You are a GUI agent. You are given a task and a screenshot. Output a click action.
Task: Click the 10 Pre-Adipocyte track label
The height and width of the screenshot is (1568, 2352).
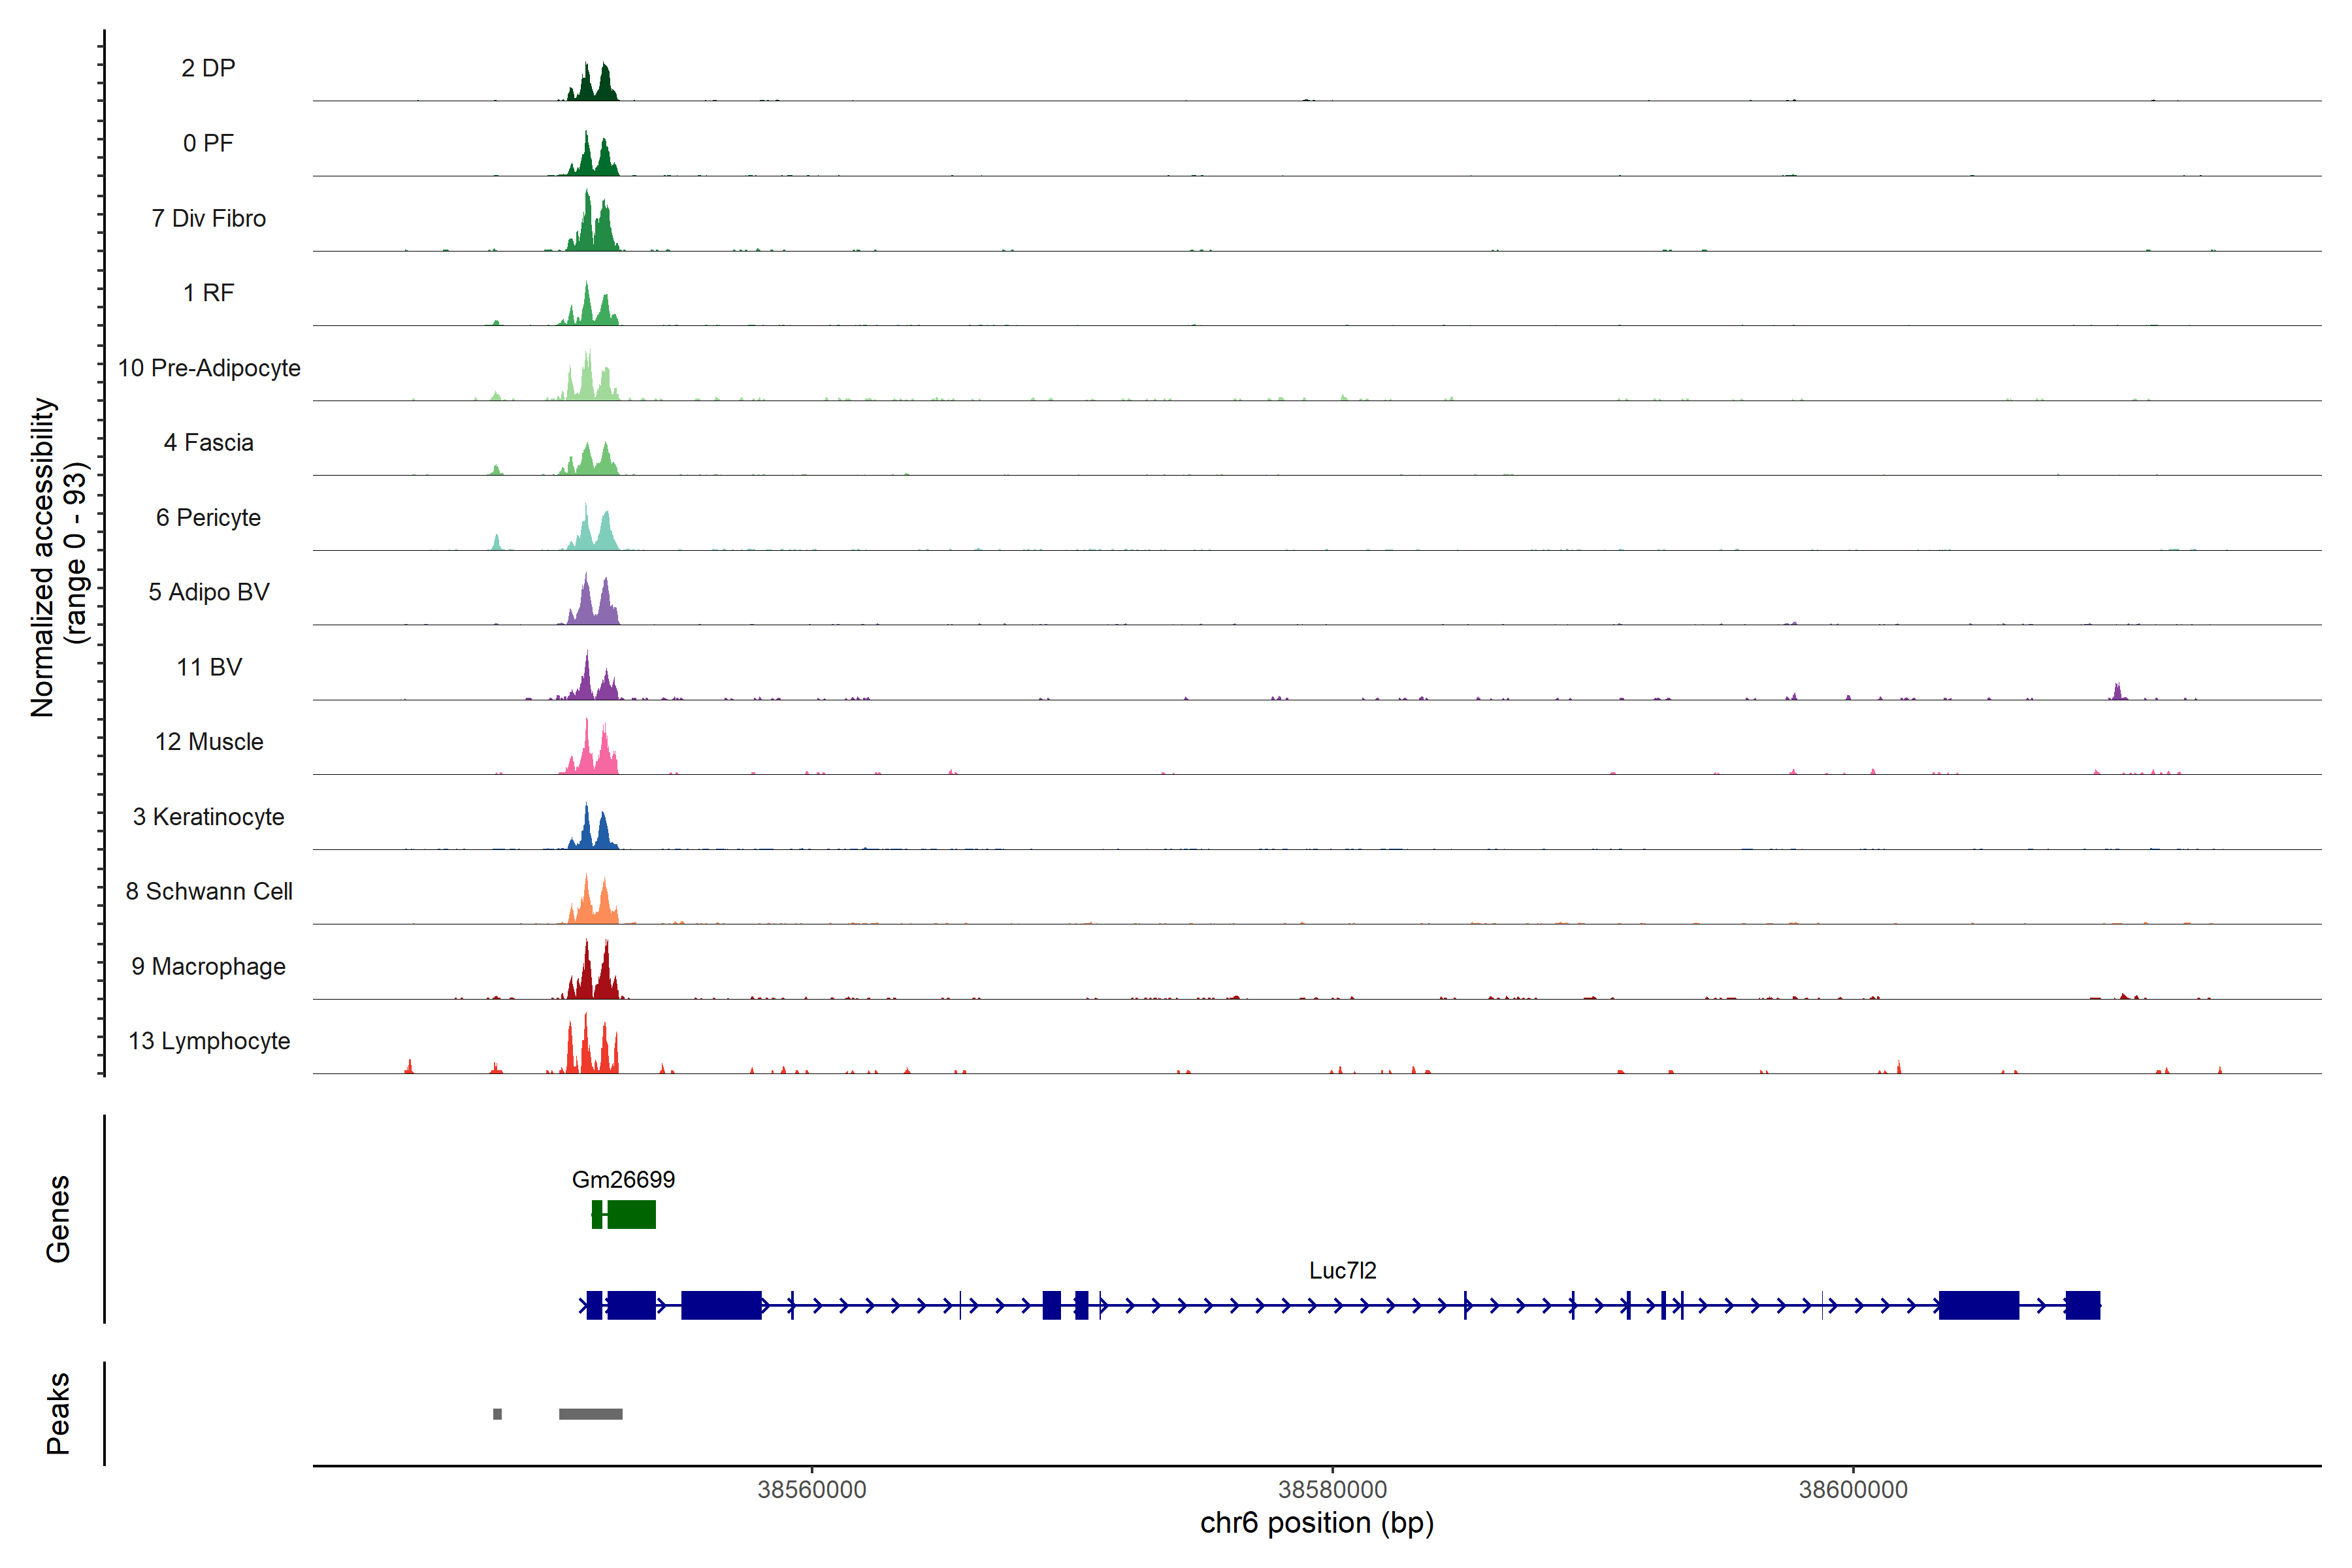pos(209,368)
